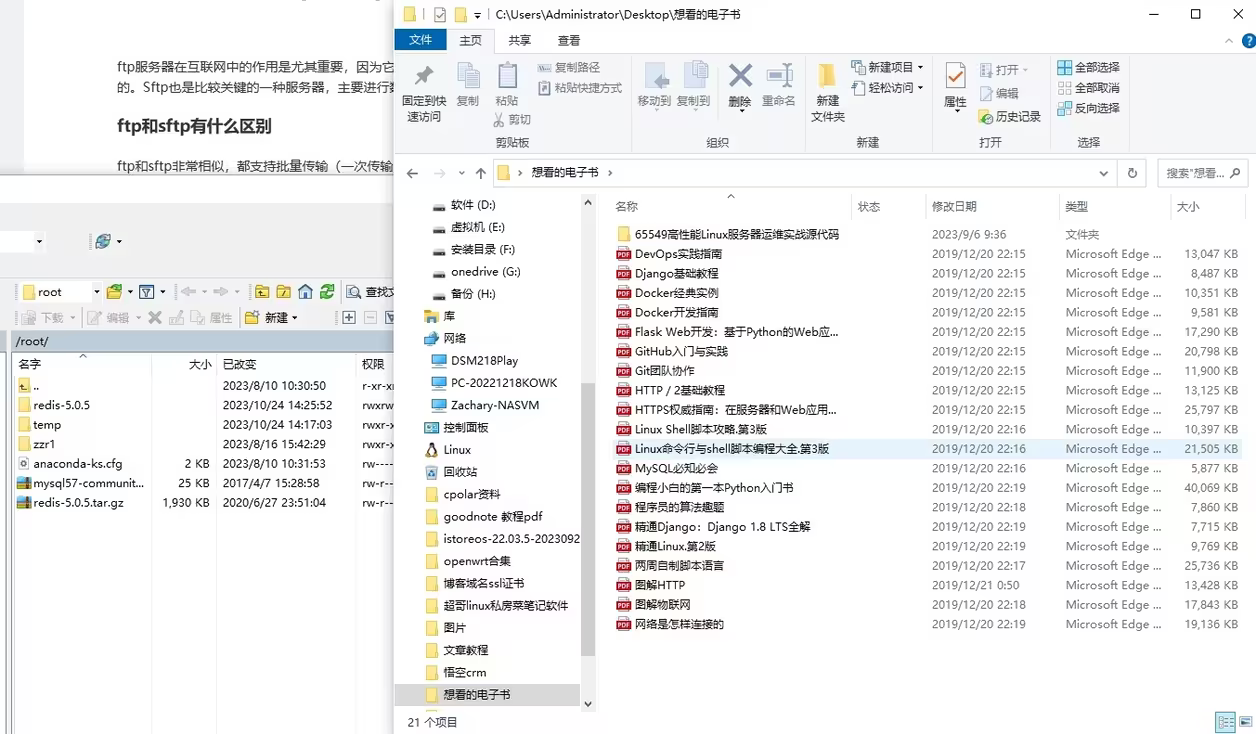Collapse the Explorer ribbon chevron
Viewport: 1256px width, 734px height.
click(x=1230, y=40)
